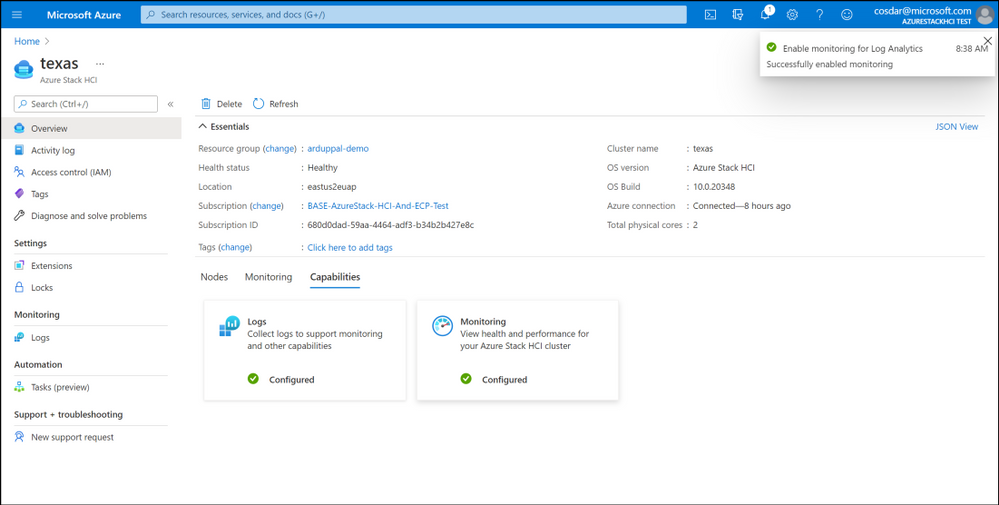This screenshot has height=505, width=999.
Task: Click the Total physical cores value 2
Action: [x=695, y=225]
